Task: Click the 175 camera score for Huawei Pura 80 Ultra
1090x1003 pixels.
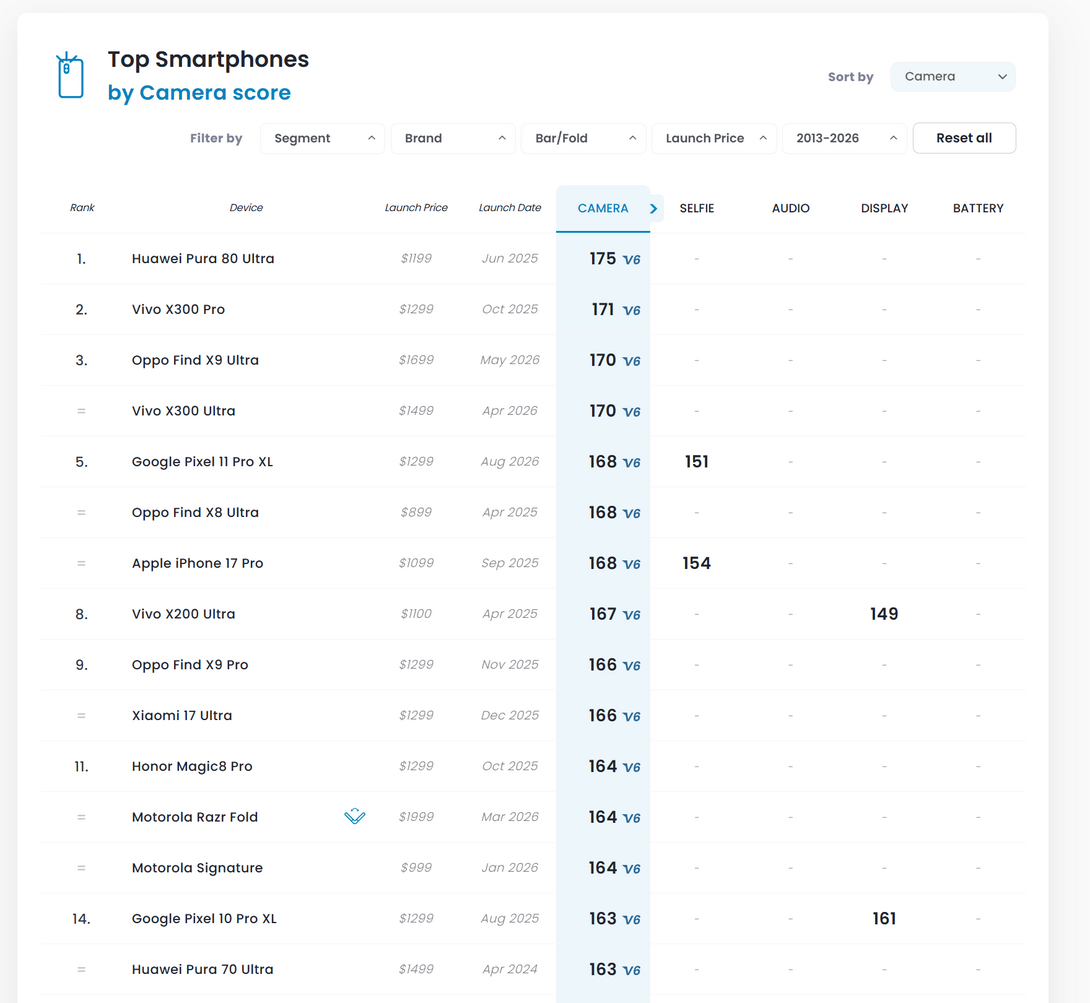Action: point(603,259)
